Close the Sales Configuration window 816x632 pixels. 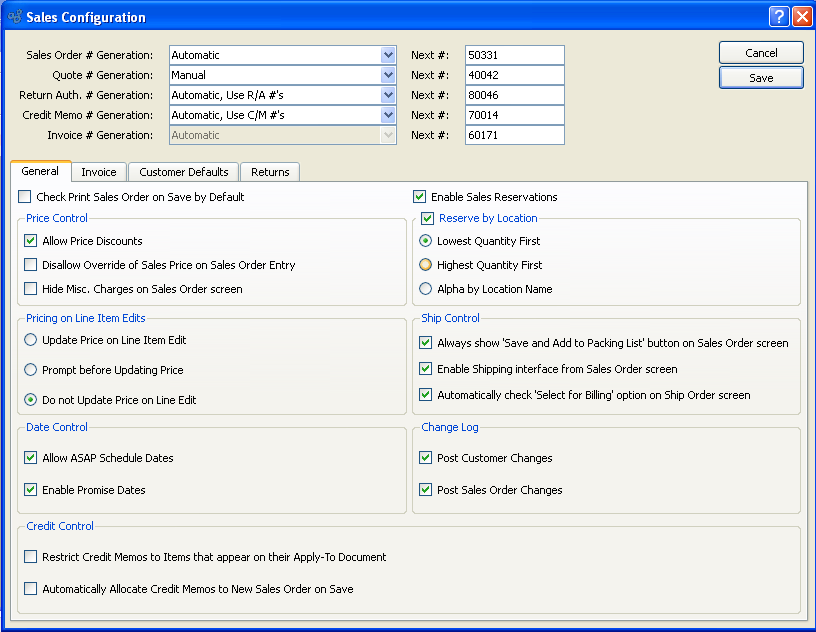(x=801, y=17)
